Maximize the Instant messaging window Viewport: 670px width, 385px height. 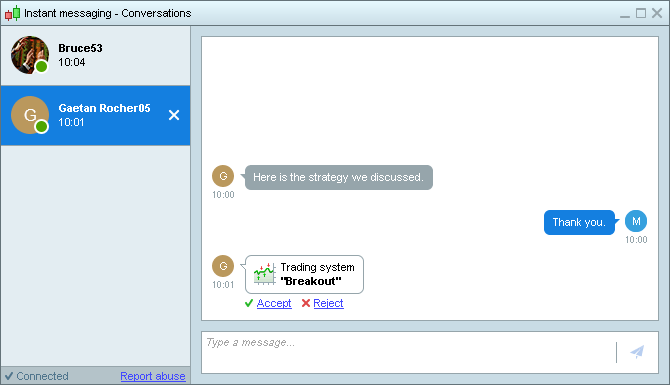click(641, 13)
